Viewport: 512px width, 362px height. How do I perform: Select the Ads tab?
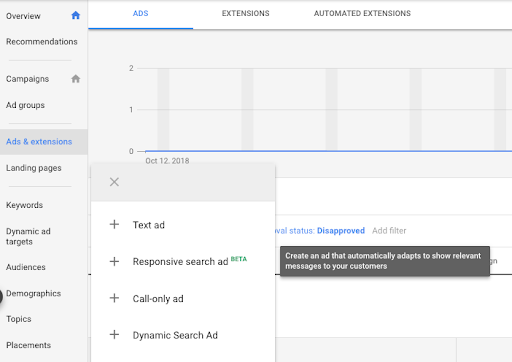141,13
